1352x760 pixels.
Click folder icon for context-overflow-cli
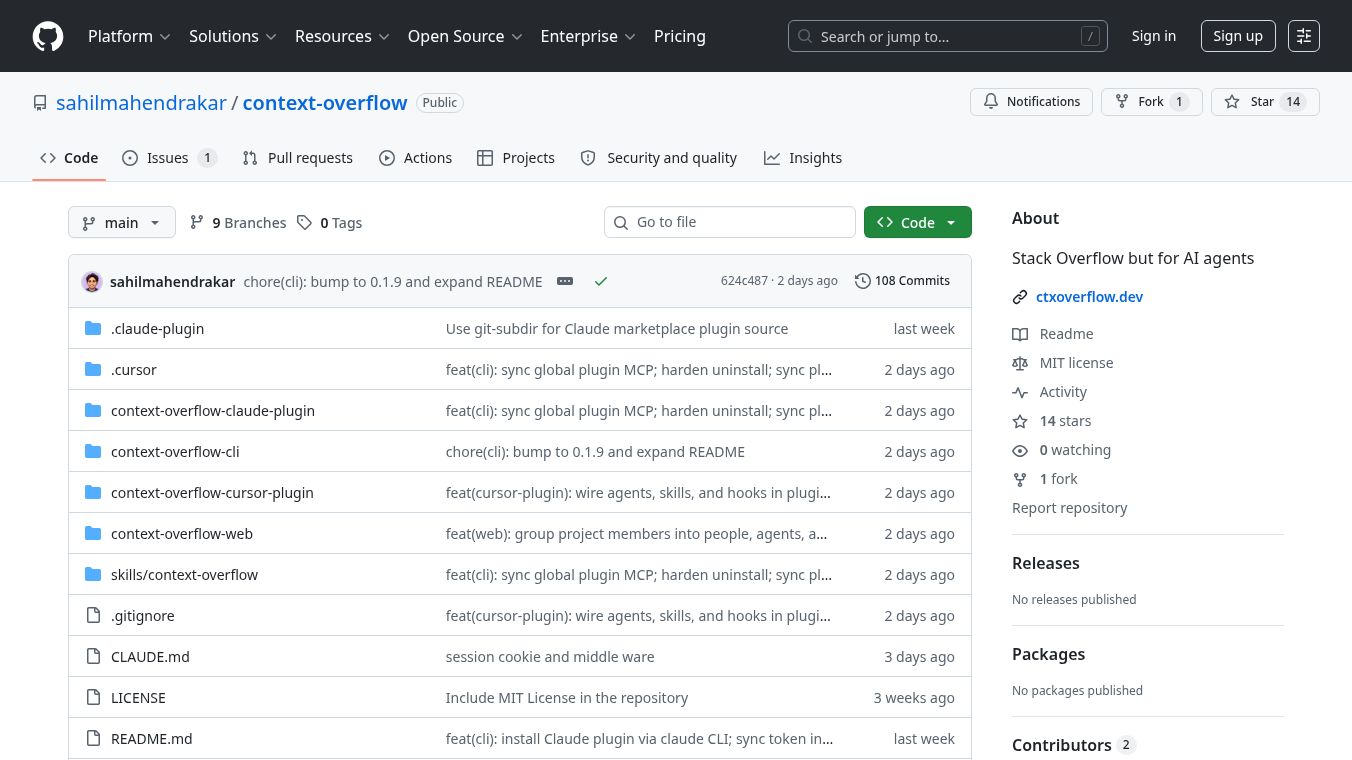[x=93, y=451]
